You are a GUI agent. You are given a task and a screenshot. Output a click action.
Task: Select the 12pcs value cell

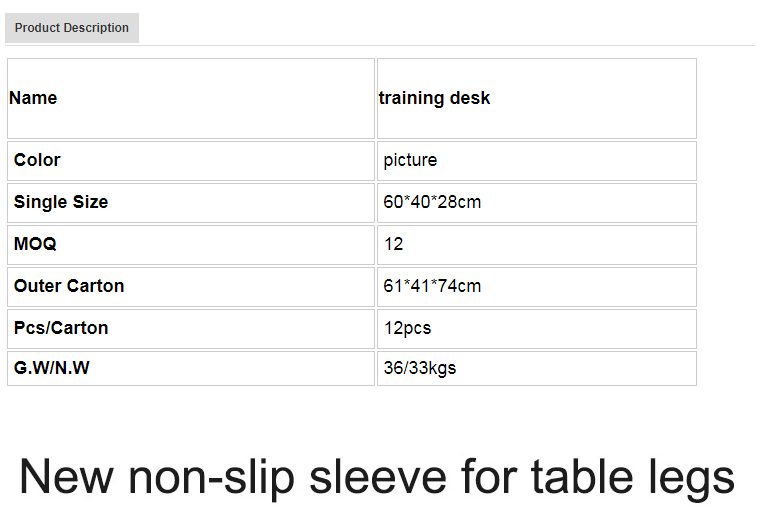click(x=537, y=329)
